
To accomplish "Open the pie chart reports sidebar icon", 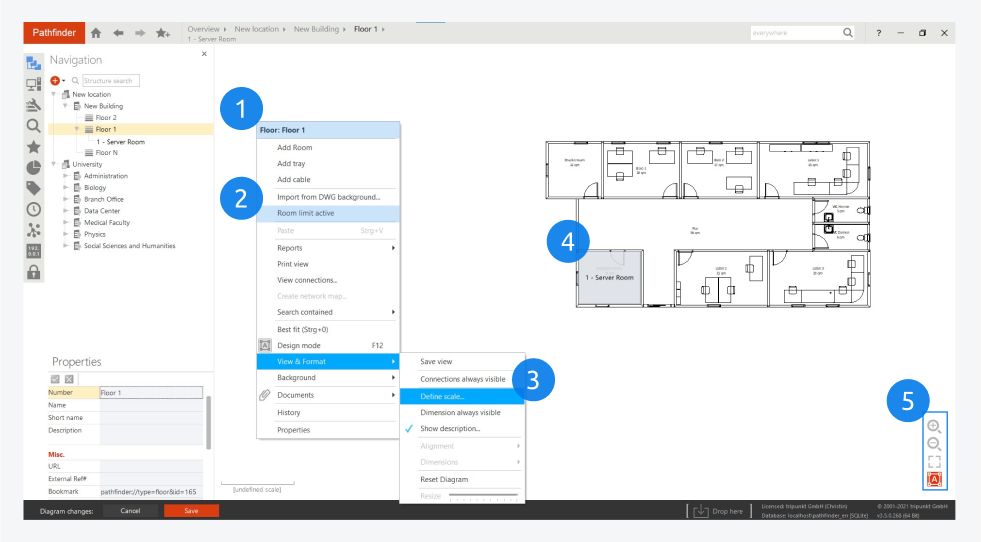I will (x=33, y=167).
